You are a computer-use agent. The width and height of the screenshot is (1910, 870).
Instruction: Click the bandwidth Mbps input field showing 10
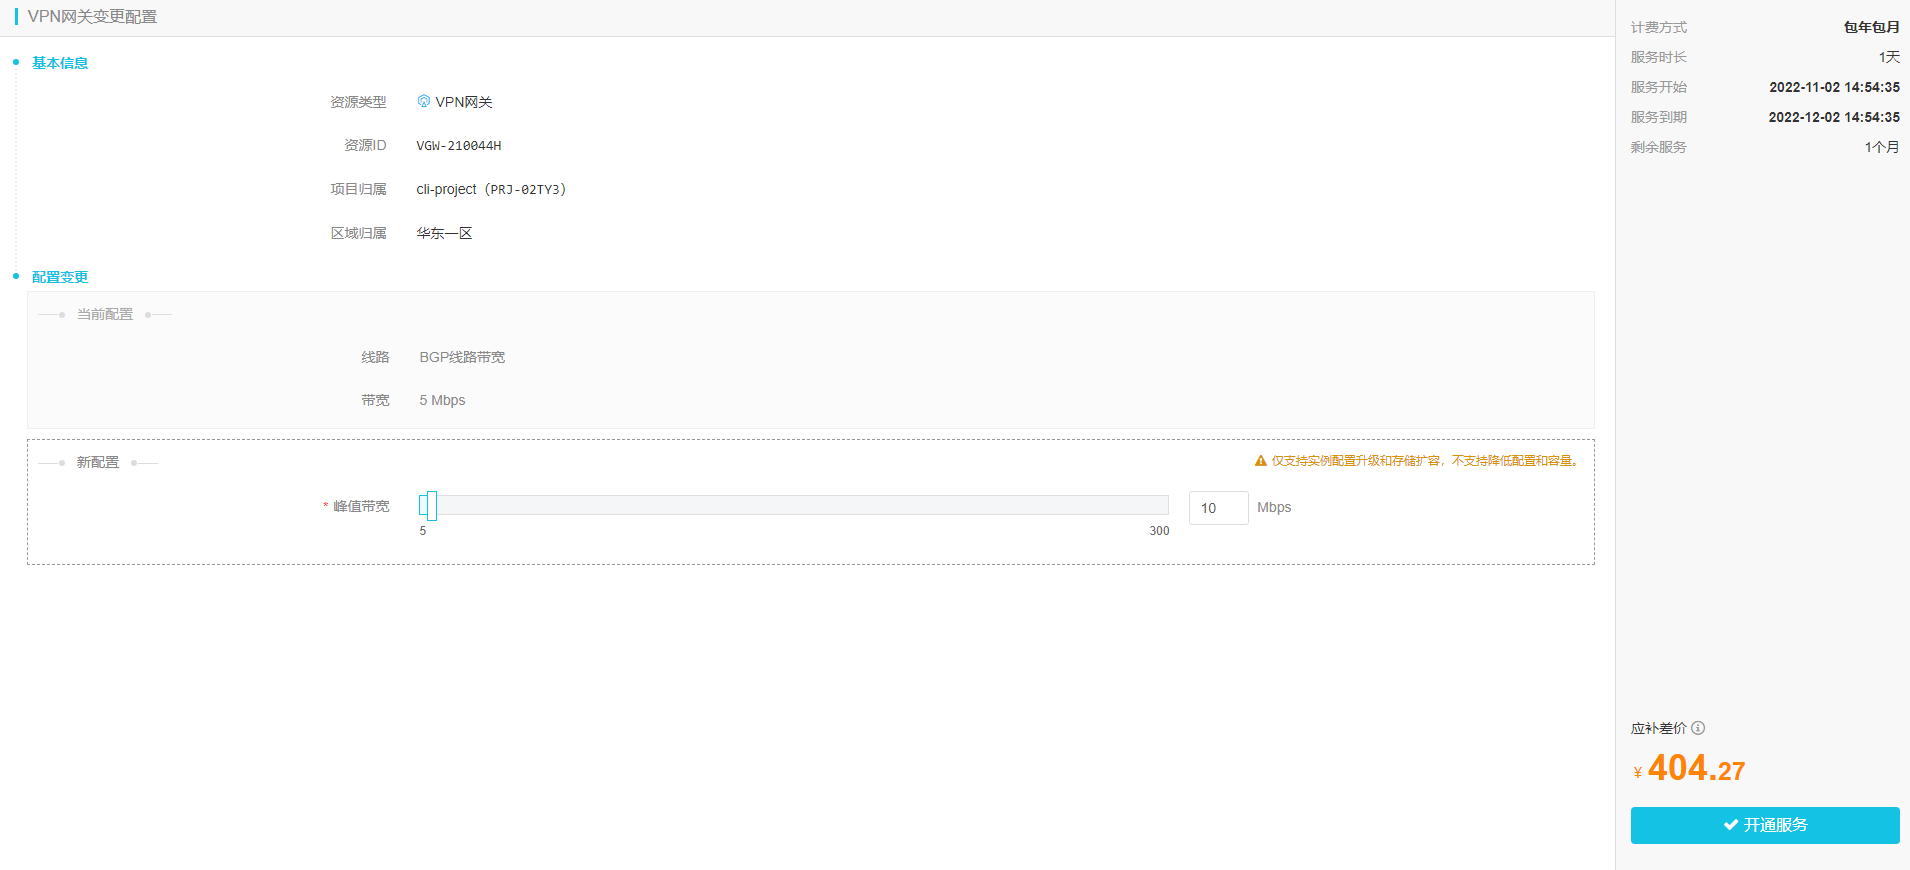[1218, 508]
